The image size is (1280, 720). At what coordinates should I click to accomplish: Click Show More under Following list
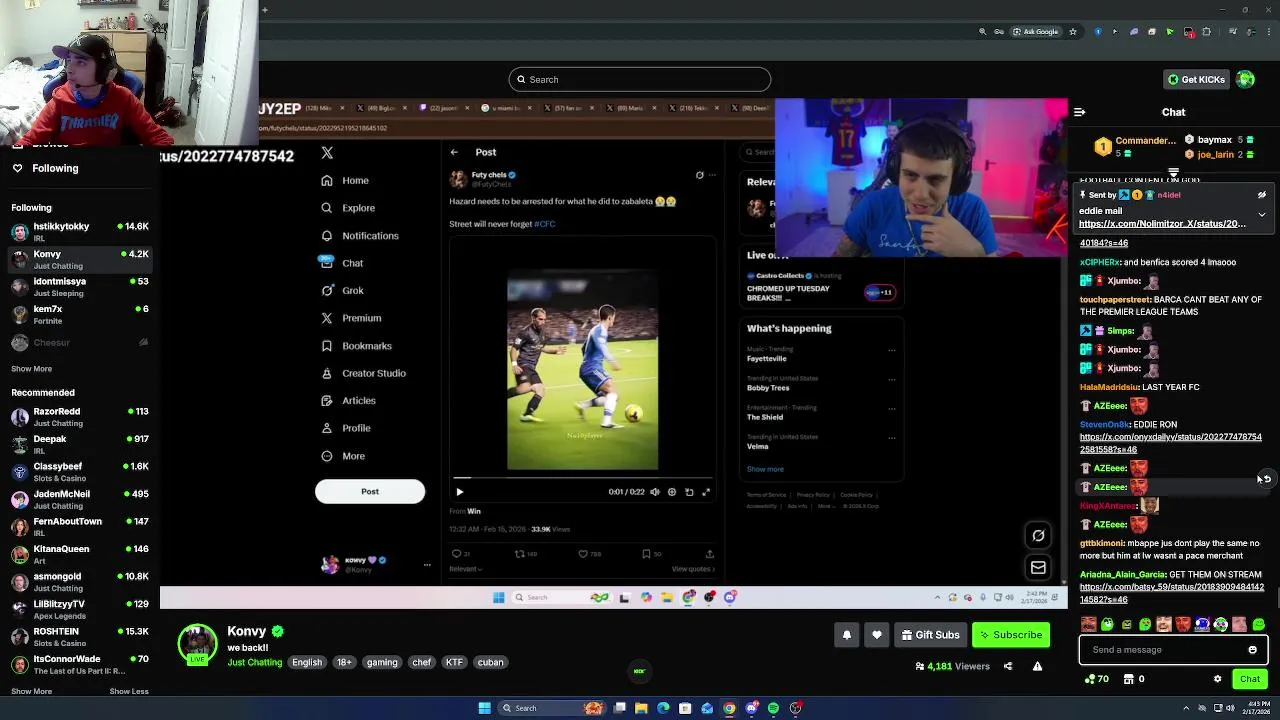click(x=31, y=369)
